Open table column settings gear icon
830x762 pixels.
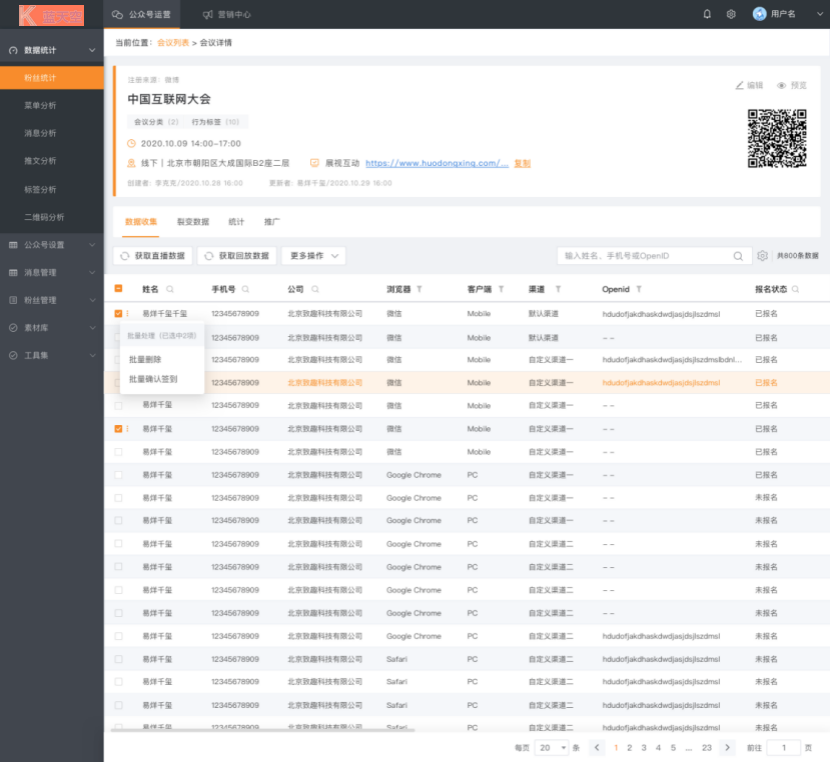click(762, 256)
